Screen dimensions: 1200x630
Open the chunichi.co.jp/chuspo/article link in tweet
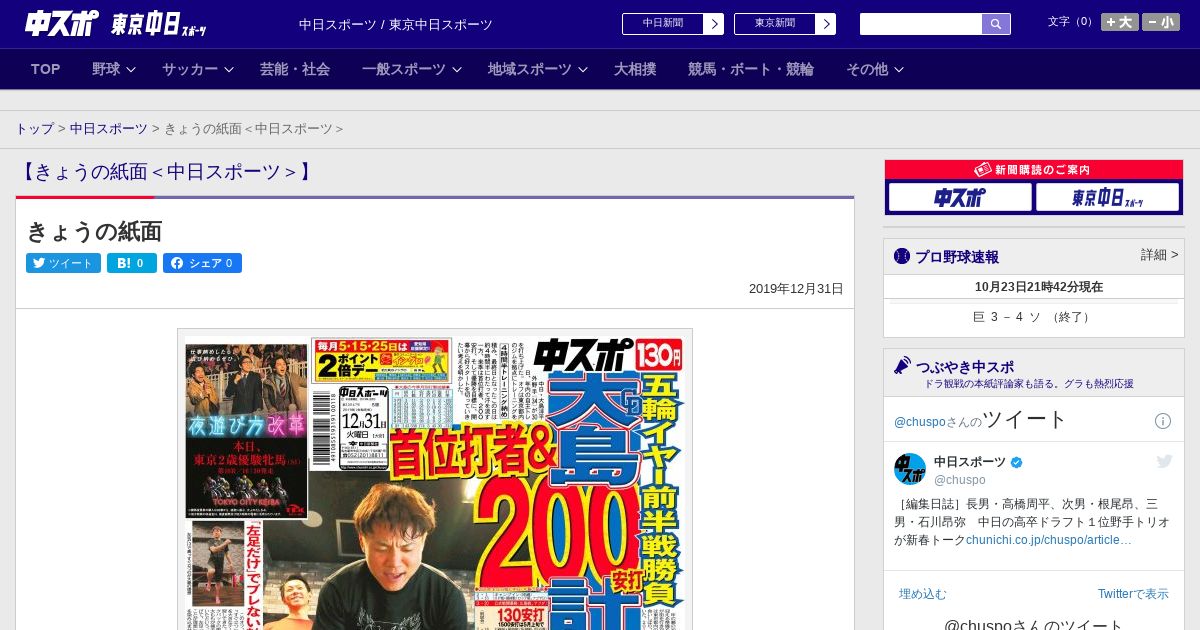click(x=1049, y=540)
